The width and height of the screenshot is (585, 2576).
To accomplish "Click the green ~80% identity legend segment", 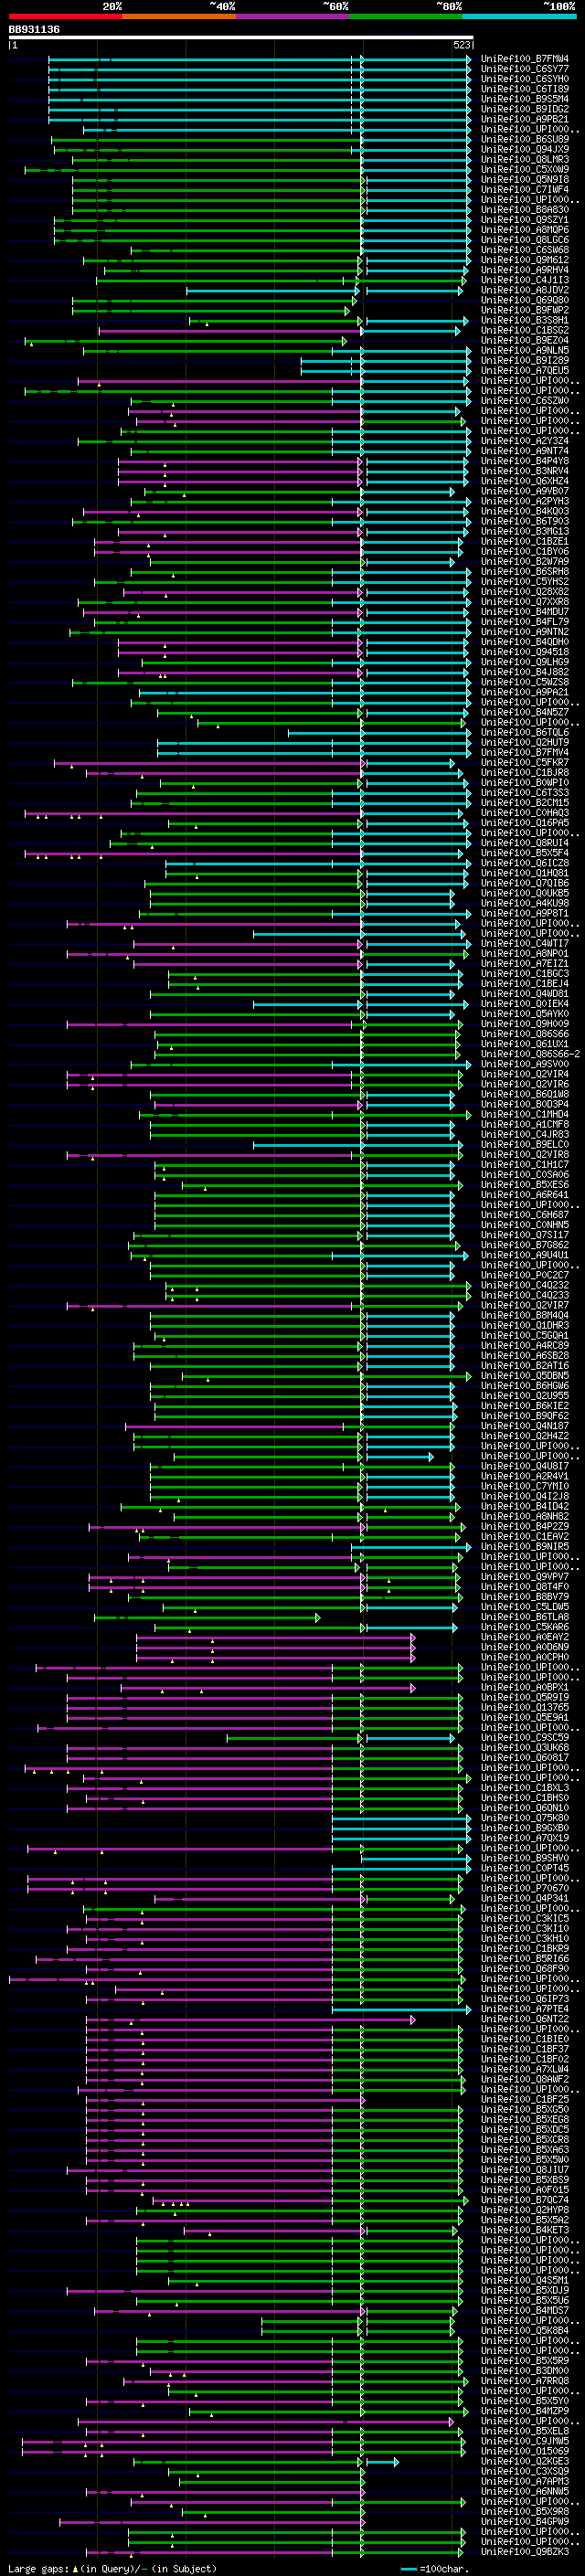I will 406,17.
